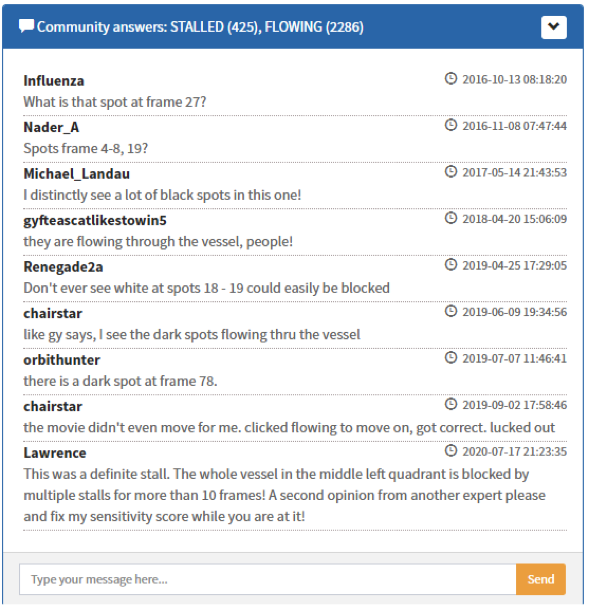
Task: Click the clock icon beside Influenza's timestamp
Action: click(450, 79)
